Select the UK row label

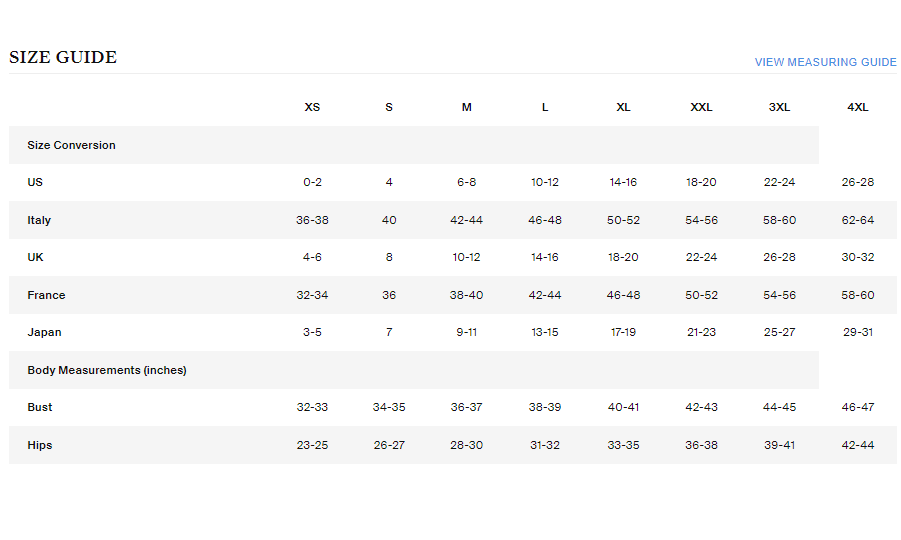(x=36, y=258)
